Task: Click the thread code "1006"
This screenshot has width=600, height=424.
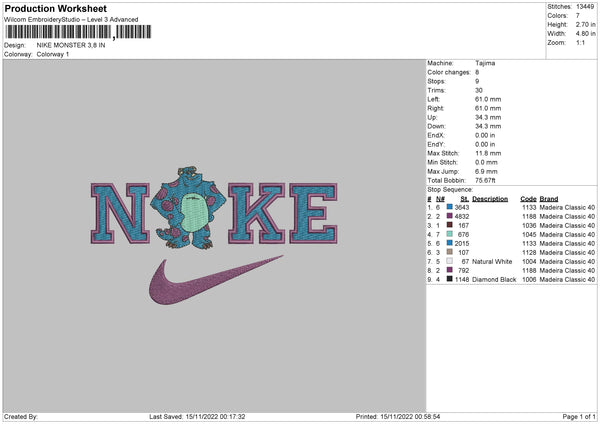Action: point(529,279)
